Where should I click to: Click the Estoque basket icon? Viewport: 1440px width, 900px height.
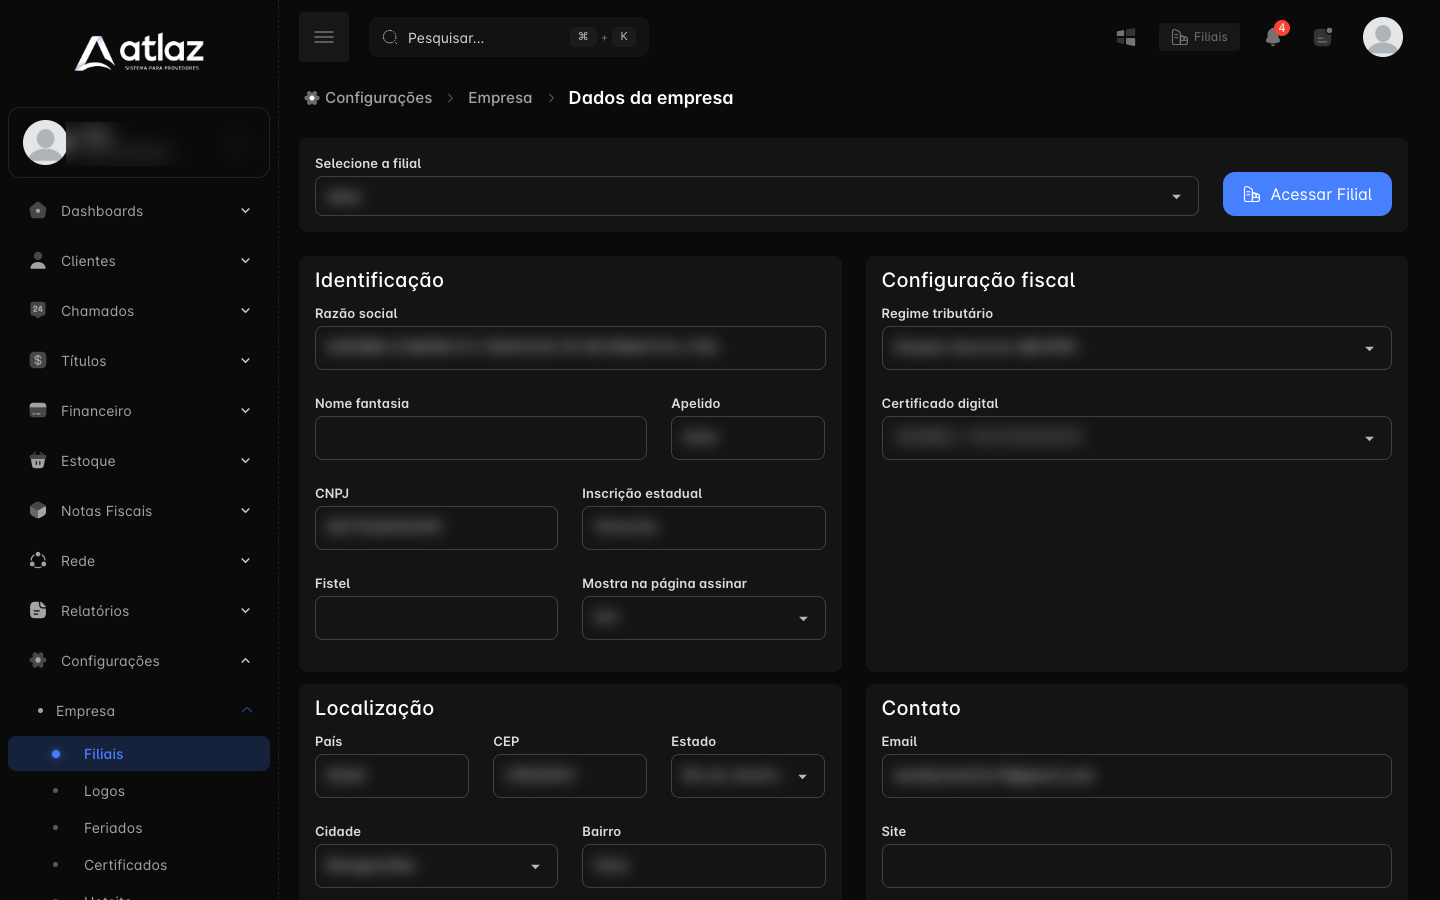[x=38, y=461]
